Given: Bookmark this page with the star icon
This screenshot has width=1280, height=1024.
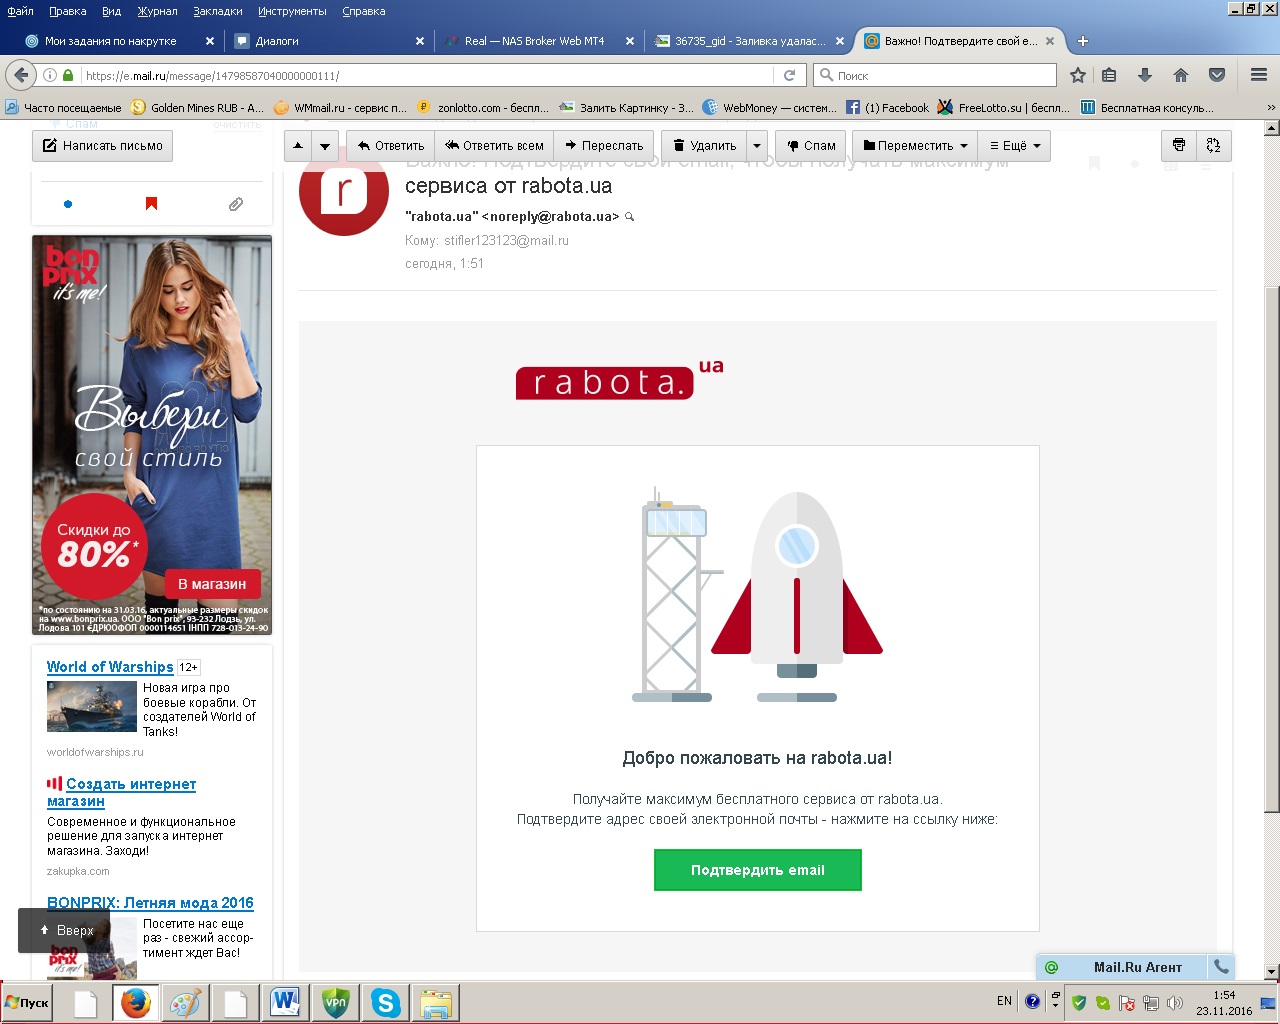Looking at the screenshot, I should pyautogui.click(x=1078, y=75).
